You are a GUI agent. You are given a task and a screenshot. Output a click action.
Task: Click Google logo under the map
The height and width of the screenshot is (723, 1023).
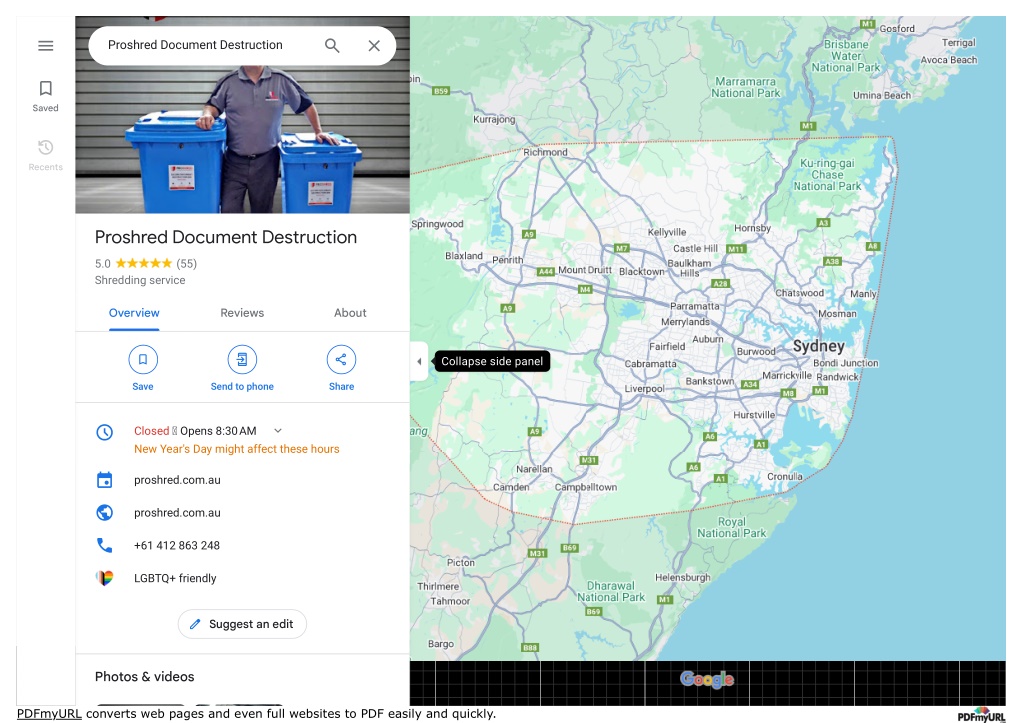point(707,679)
